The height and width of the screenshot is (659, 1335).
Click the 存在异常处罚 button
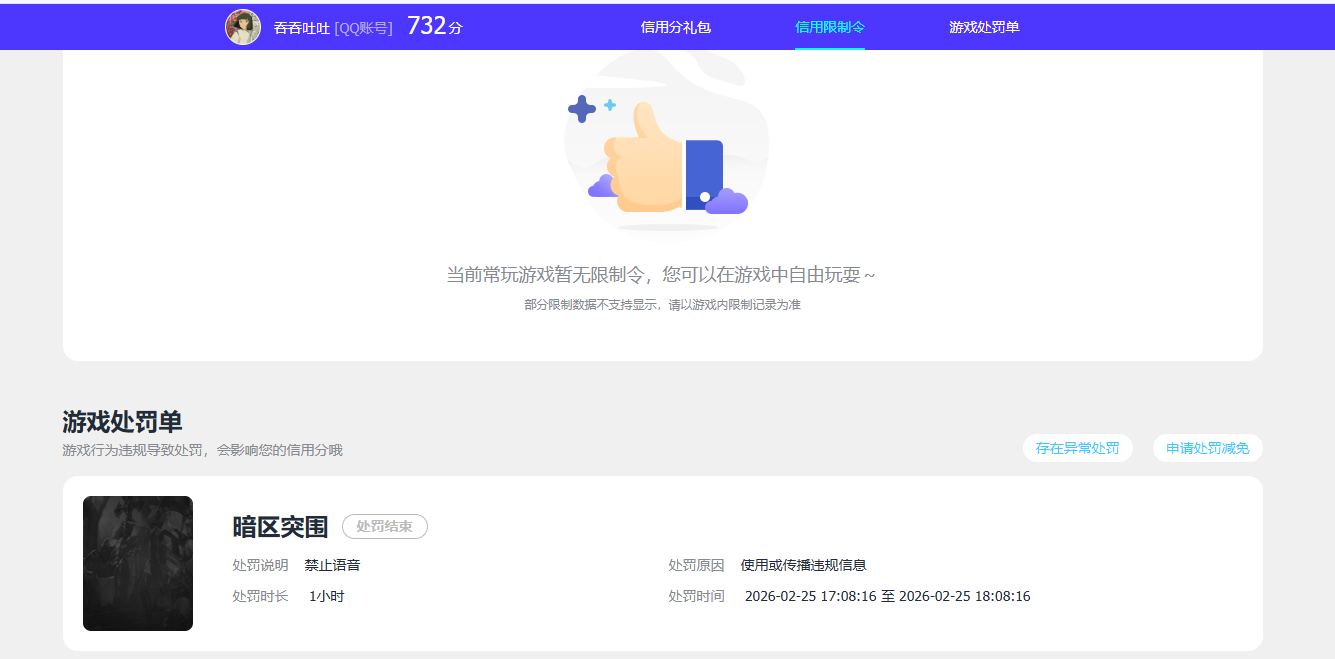click(1078, 448)
